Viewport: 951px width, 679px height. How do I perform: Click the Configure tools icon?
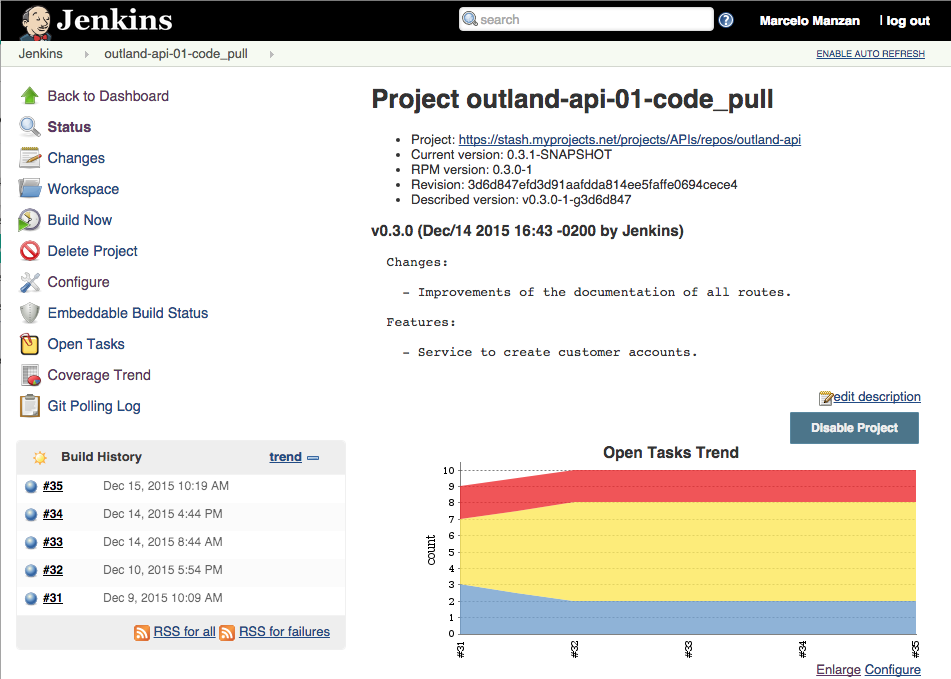[x=30, y=282]
